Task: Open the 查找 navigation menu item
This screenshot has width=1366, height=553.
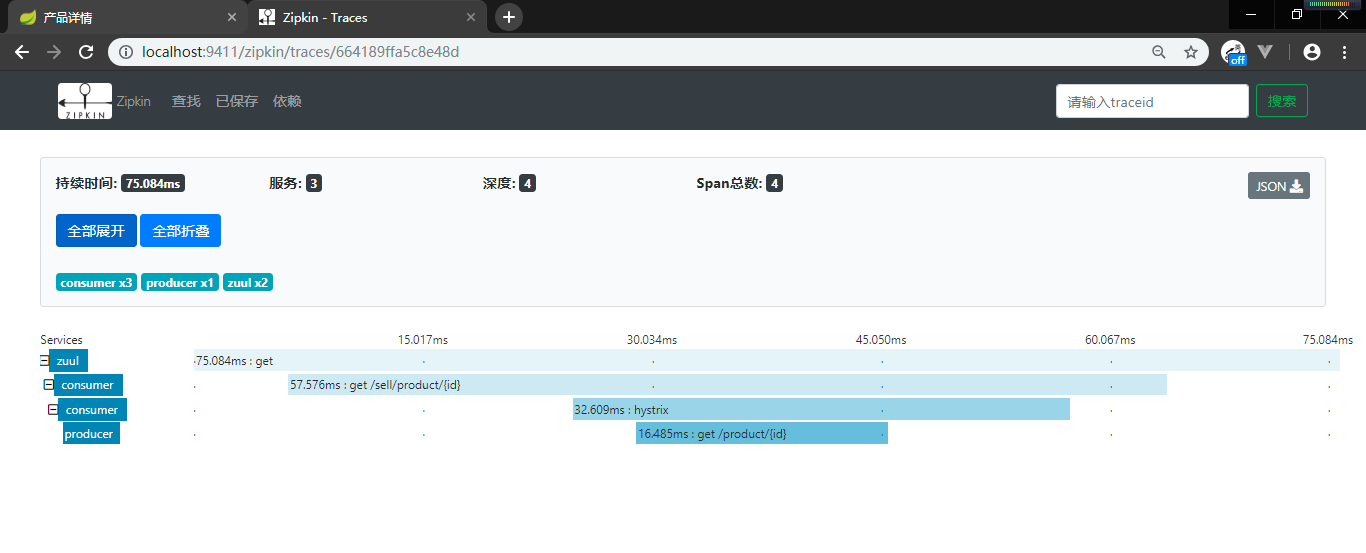Action: click(186, 101)
